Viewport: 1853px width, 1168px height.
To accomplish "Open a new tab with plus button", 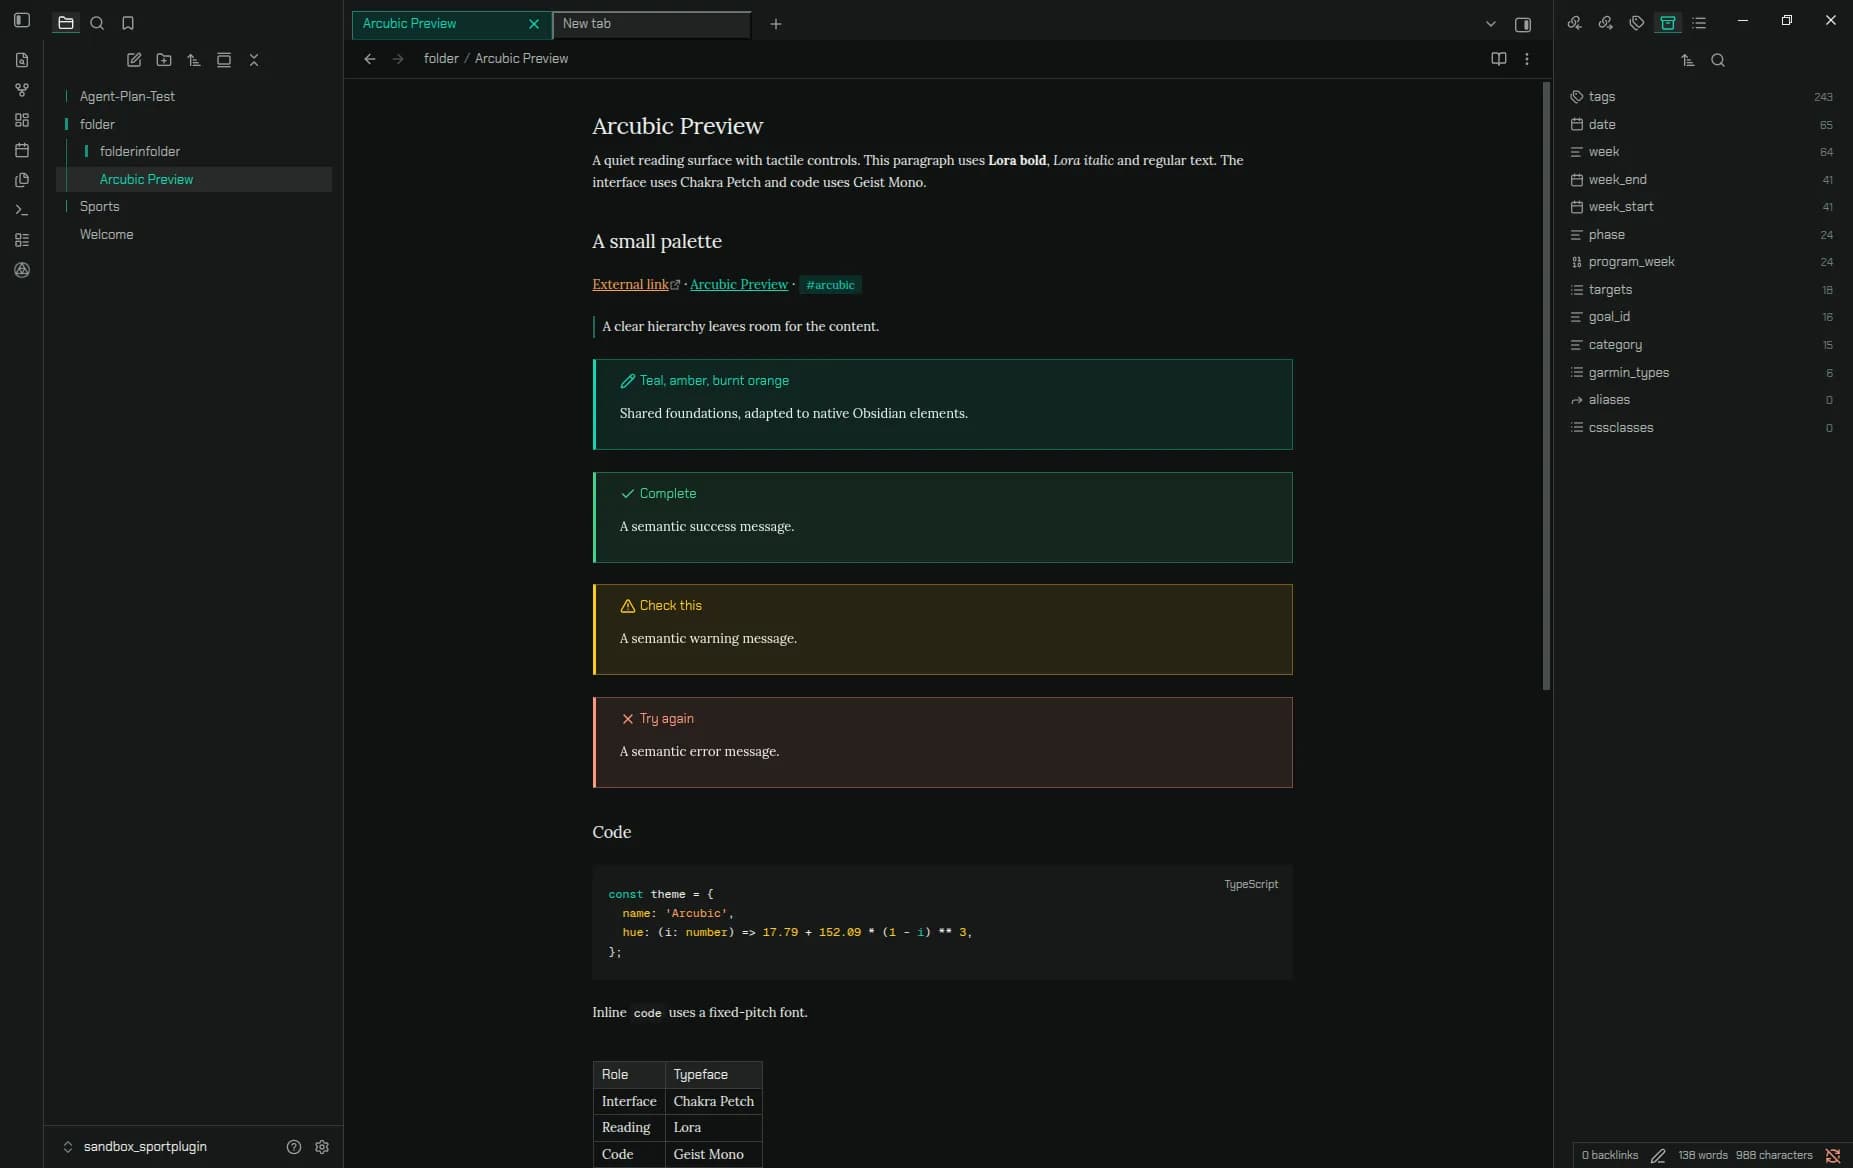I will 776,24.
